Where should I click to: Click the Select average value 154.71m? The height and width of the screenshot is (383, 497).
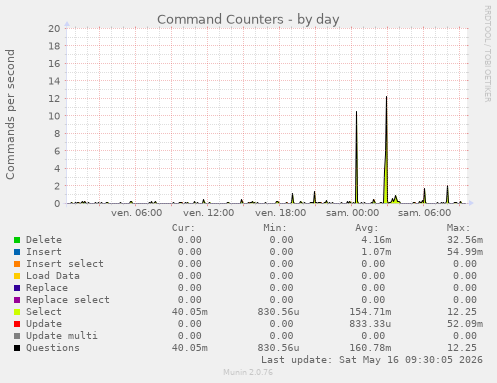(370, 312)
